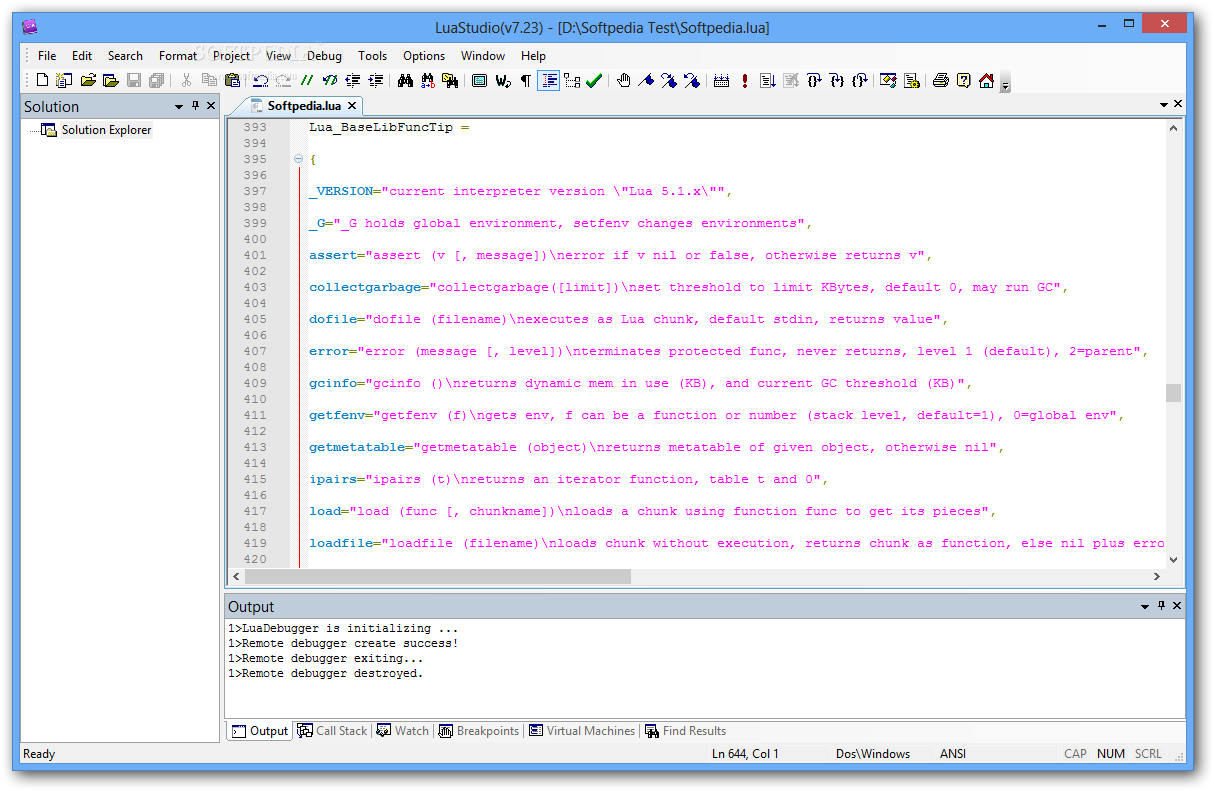Jump to previous bookmark icon
The width and height of the screenshot is (1214, 791).
(x=692, y=81)
